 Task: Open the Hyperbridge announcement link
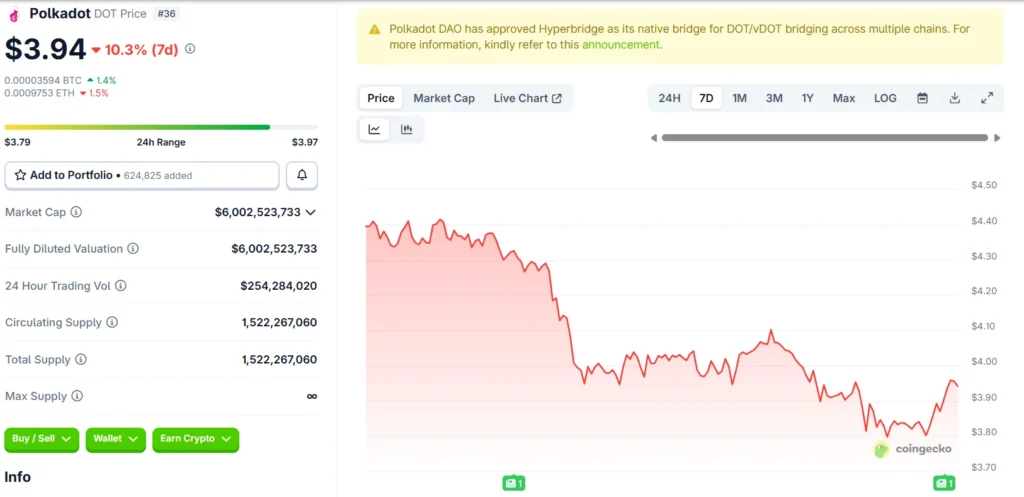point(620,45)
